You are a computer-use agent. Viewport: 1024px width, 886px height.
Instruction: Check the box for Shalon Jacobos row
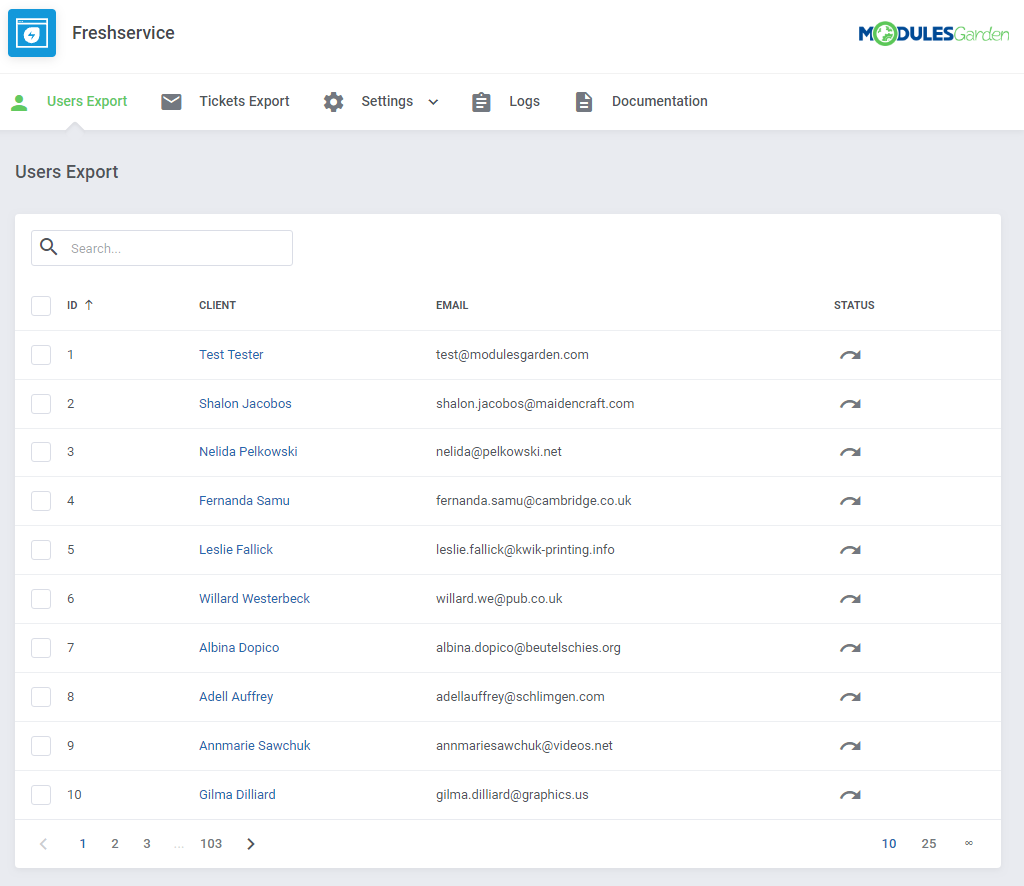[x=41, y=403]
